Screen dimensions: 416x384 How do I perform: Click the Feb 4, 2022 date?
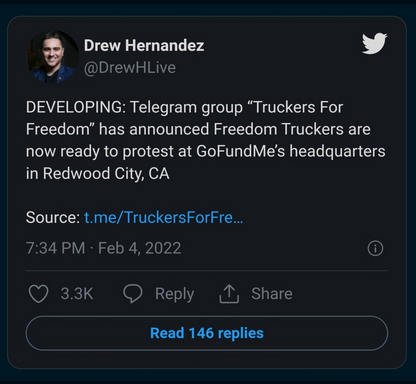140,248
